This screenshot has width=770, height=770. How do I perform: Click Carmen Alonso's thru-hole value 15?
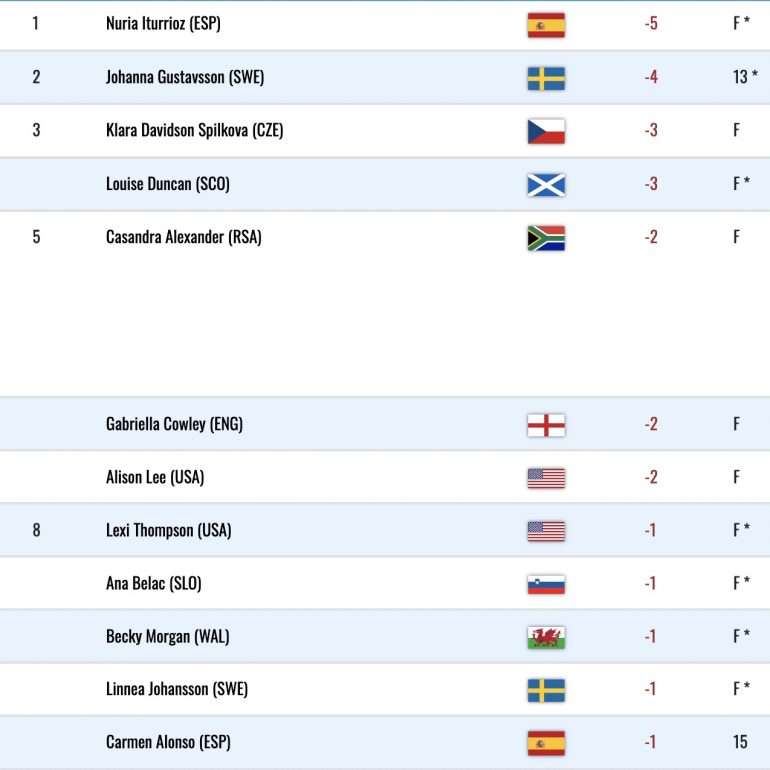741,742
